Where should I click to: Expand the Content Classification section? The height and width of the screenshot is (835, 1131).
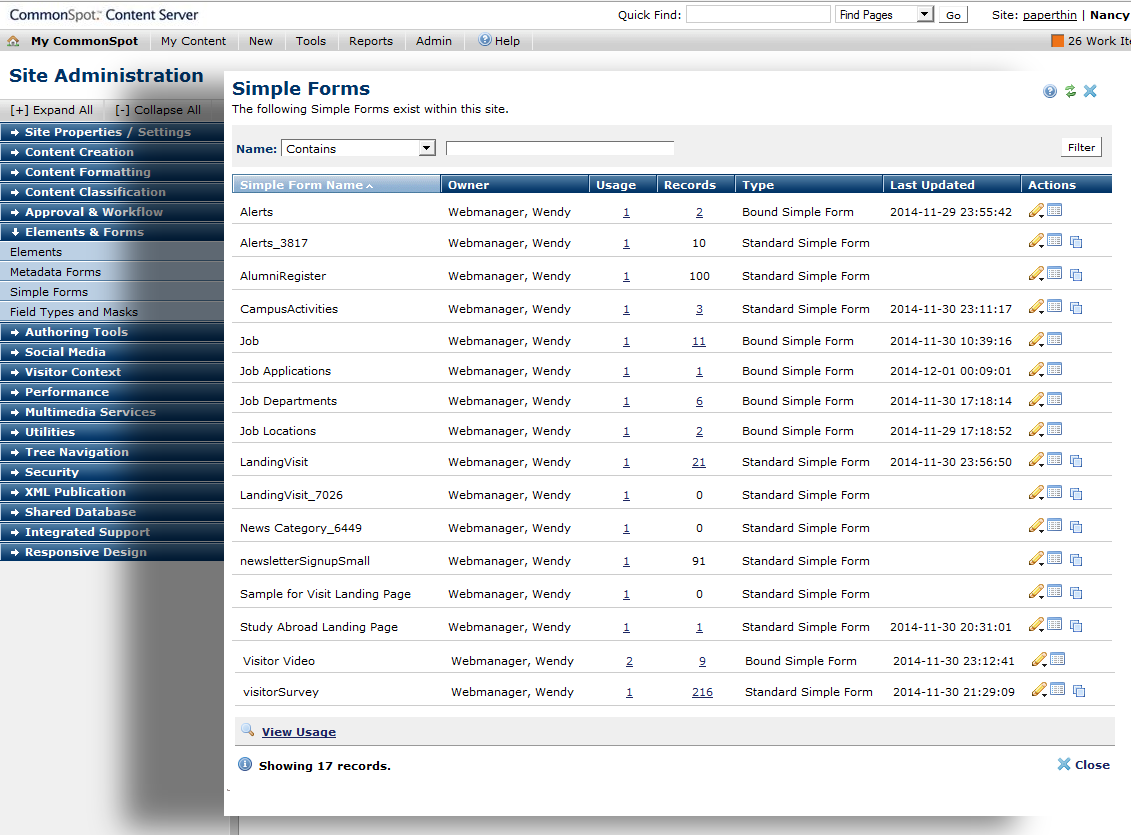tap(112, 192)
